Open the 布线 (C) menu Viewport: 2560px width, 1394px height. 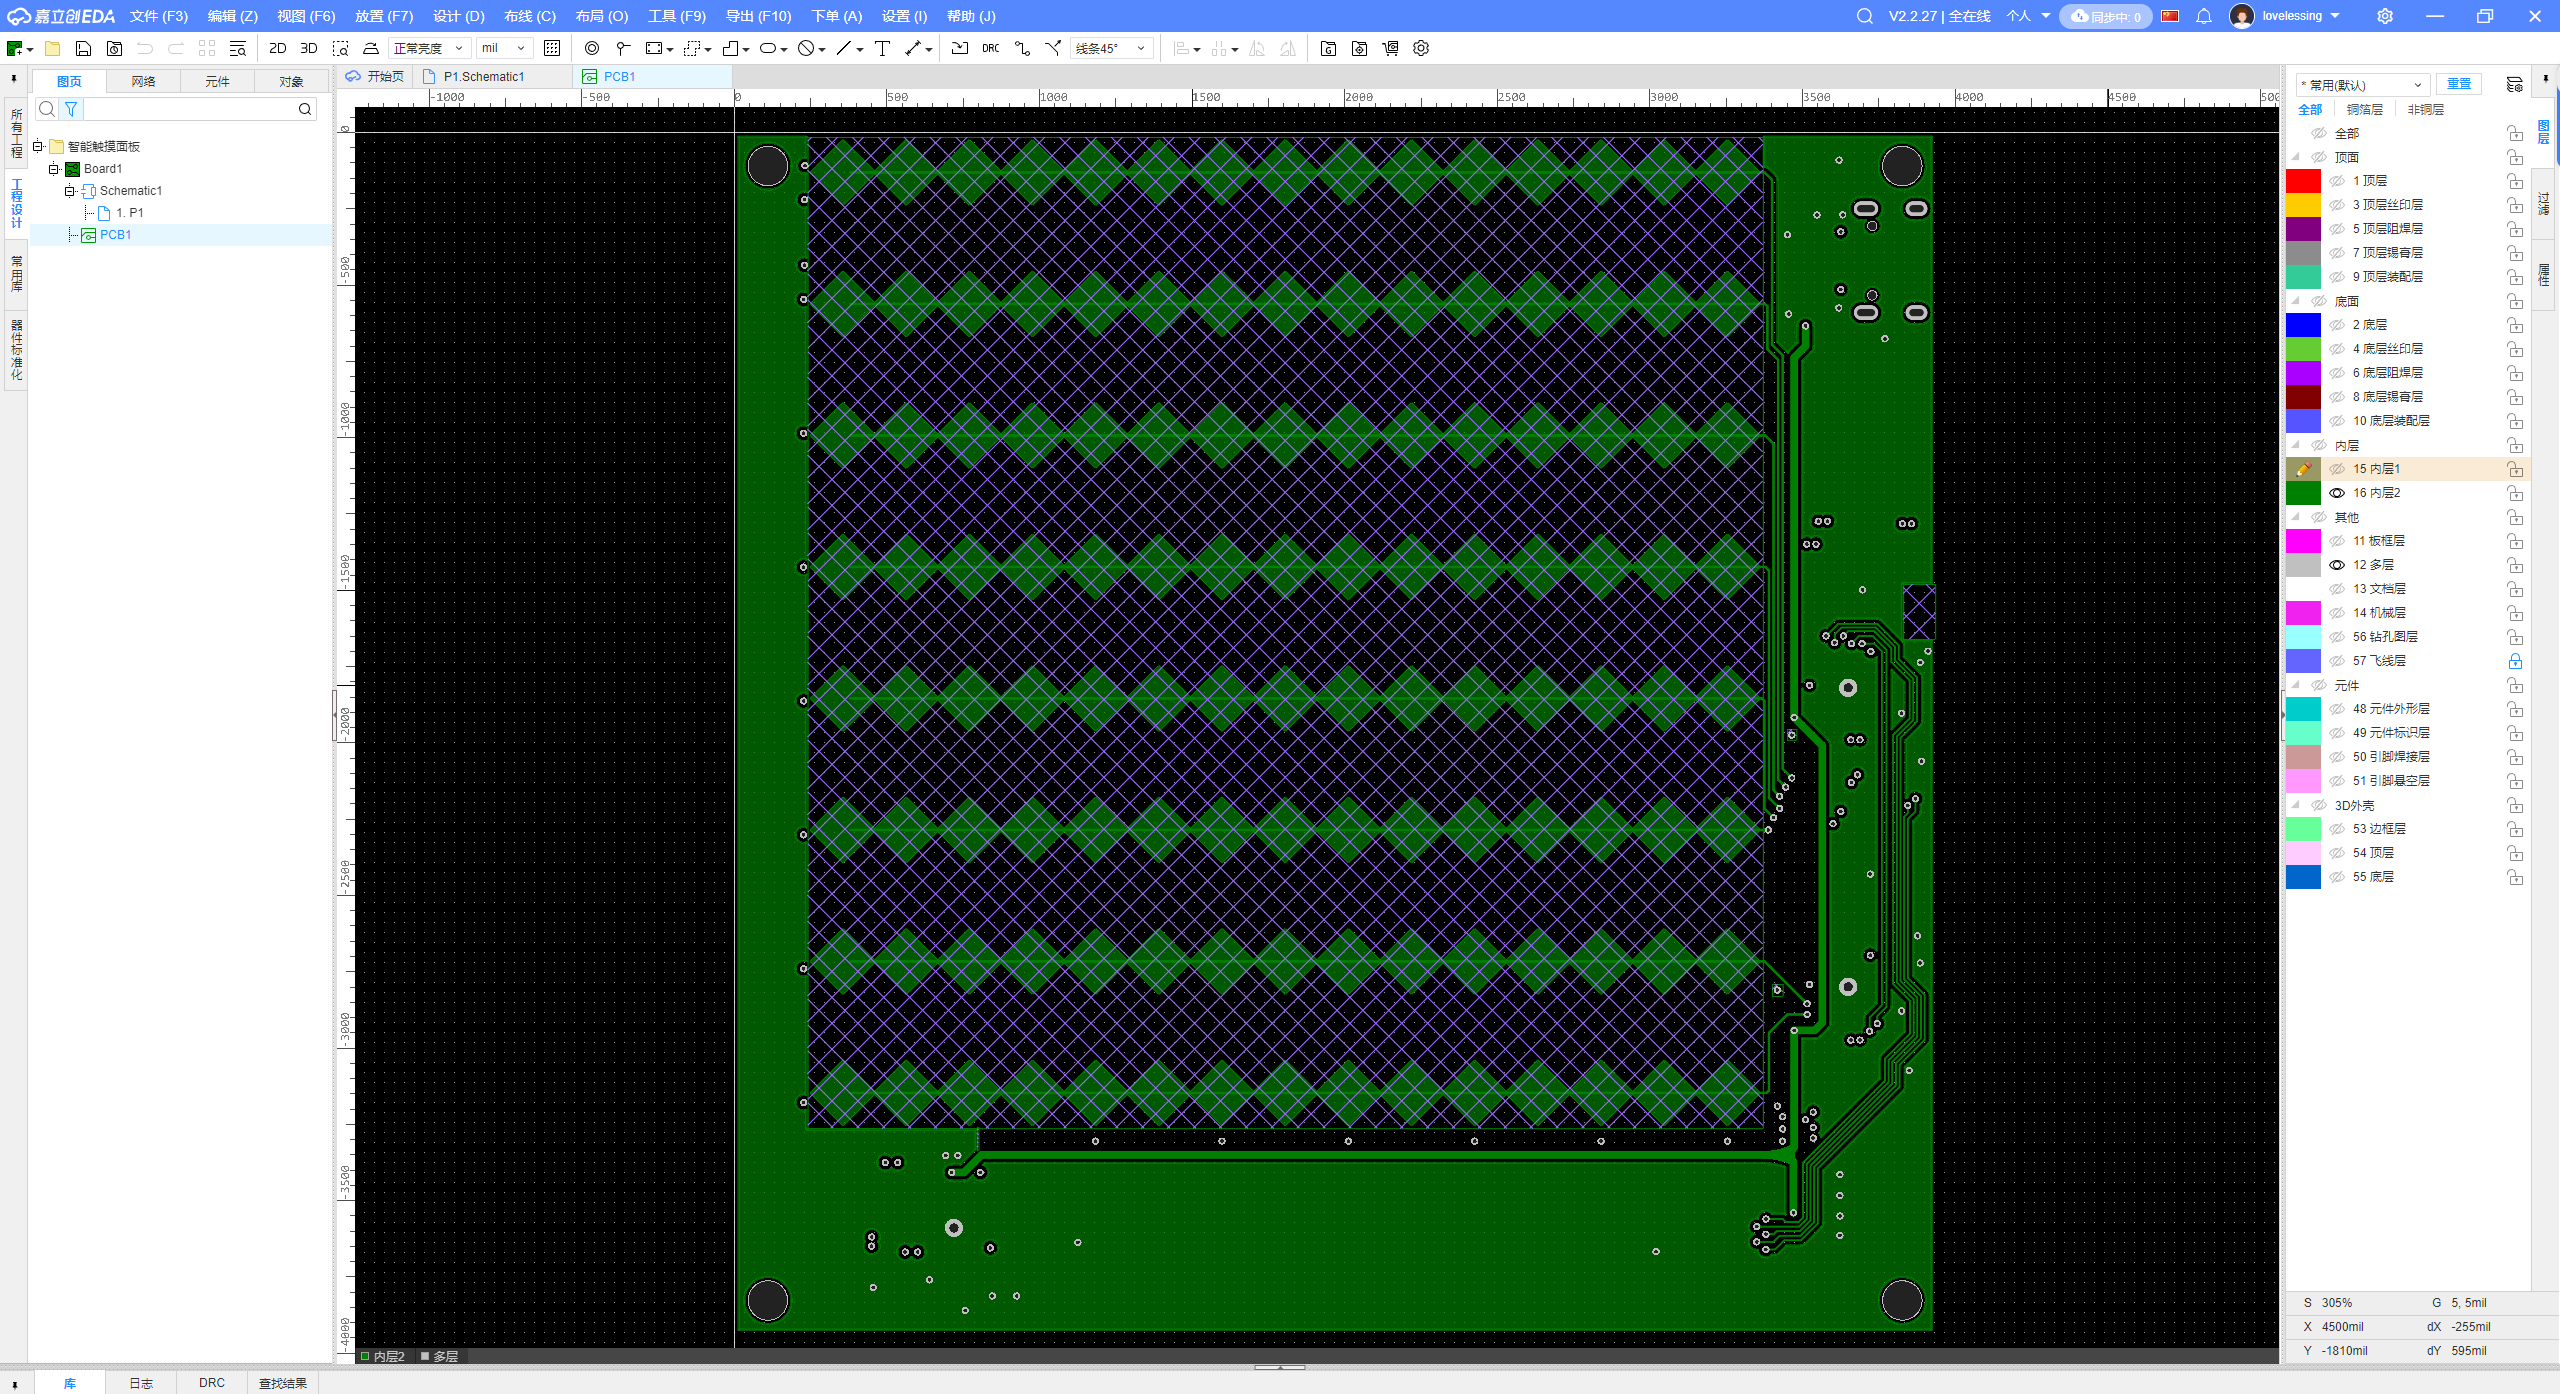pyautogui.click(x=529, y=16)
